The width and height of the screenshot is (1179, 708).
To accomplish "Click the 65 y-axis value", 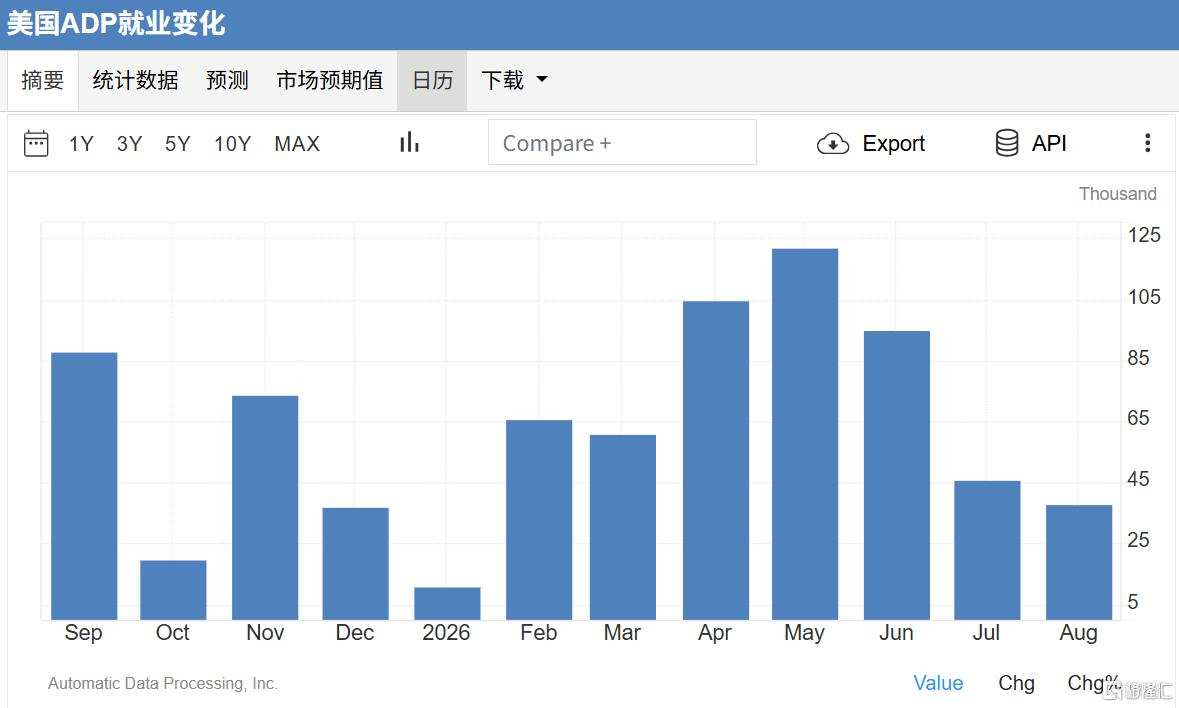I will [1138, 418].
